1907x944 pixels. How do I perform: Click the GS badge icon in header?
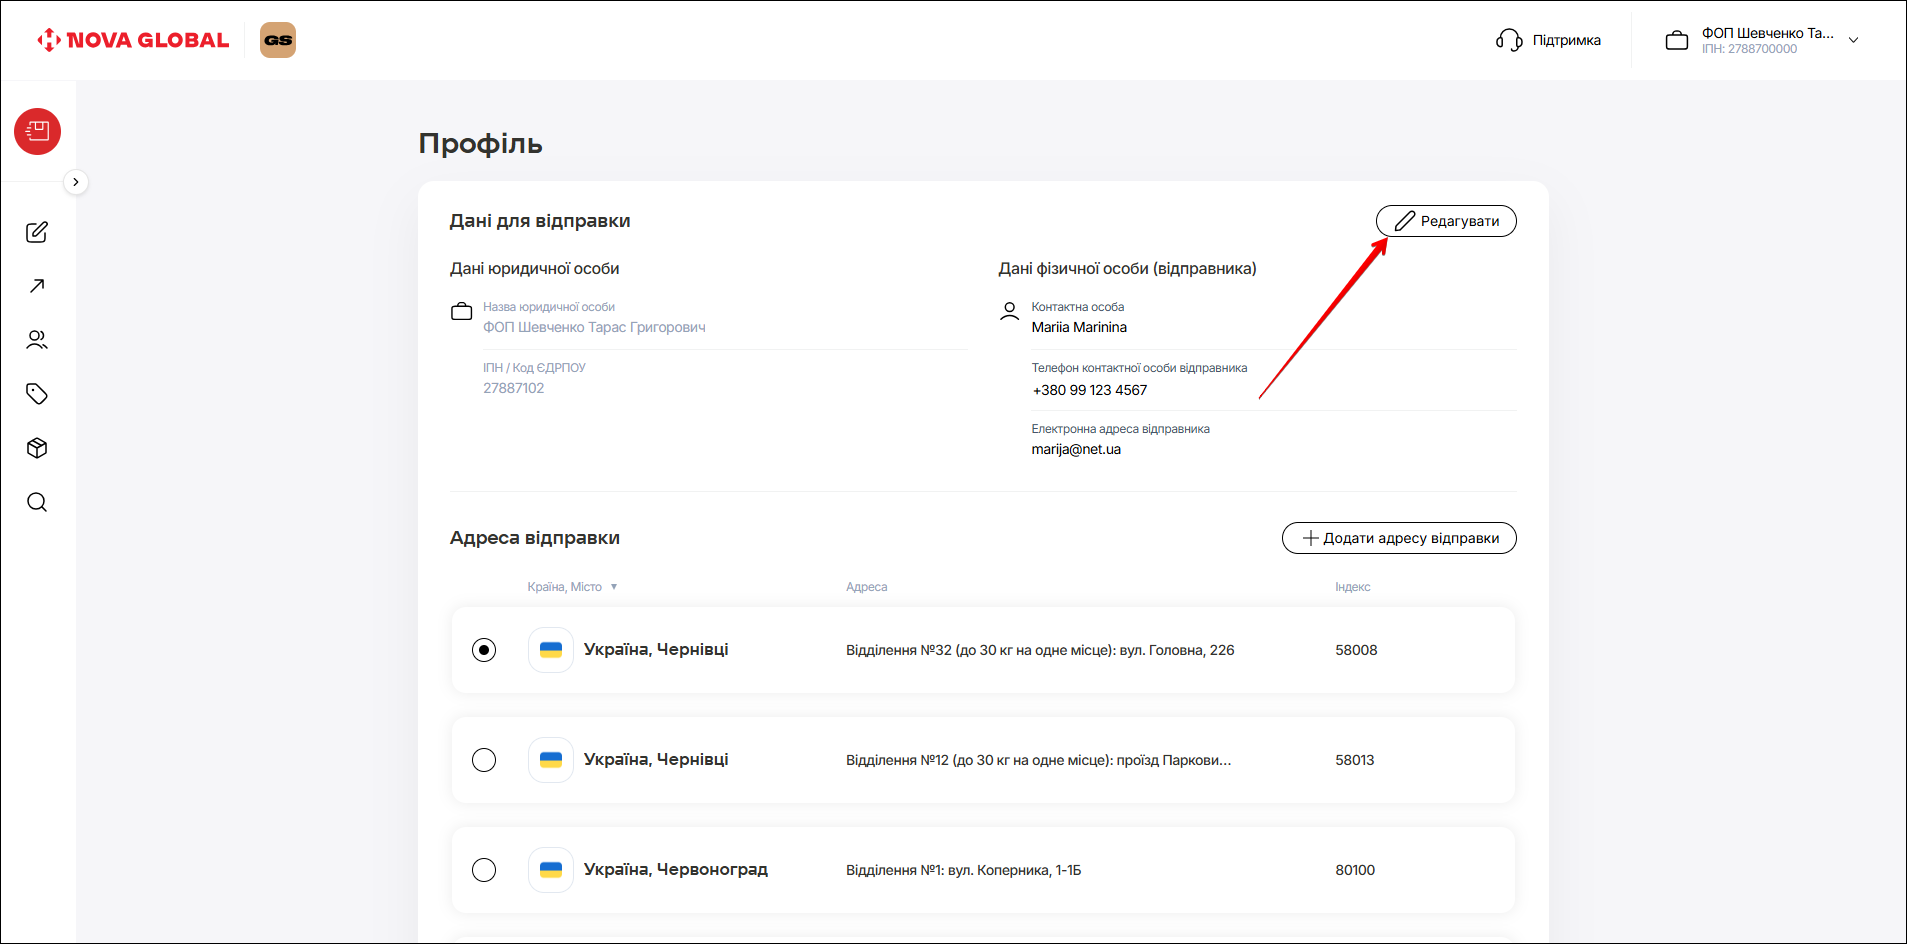click(x=278, y=40)
